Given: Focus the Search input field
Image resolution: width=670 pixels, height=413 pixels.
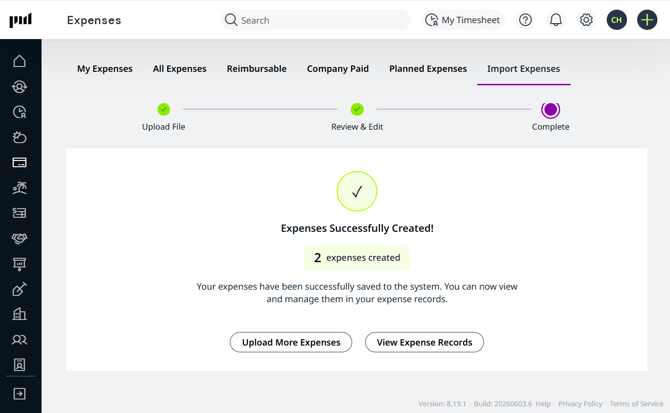Looking at the screenshot, I should 316,20.
